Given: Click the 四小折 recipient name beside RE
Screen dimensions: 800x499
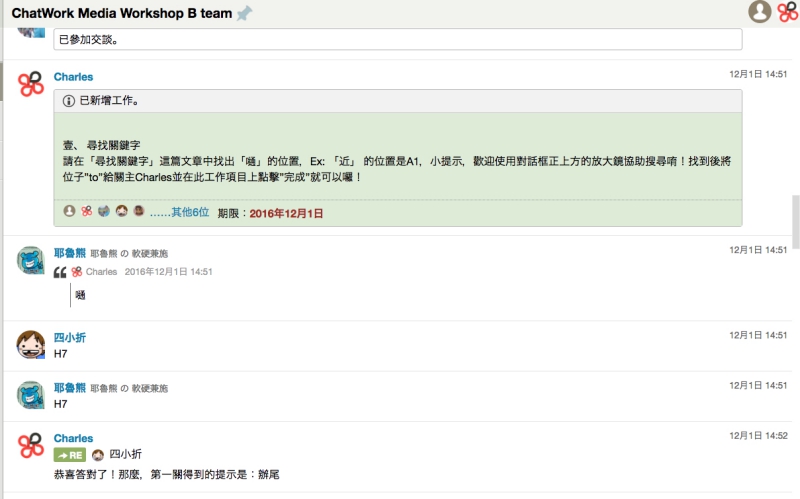Looking at the screenshot, I should pyautogui.click(x=126, y=454).
